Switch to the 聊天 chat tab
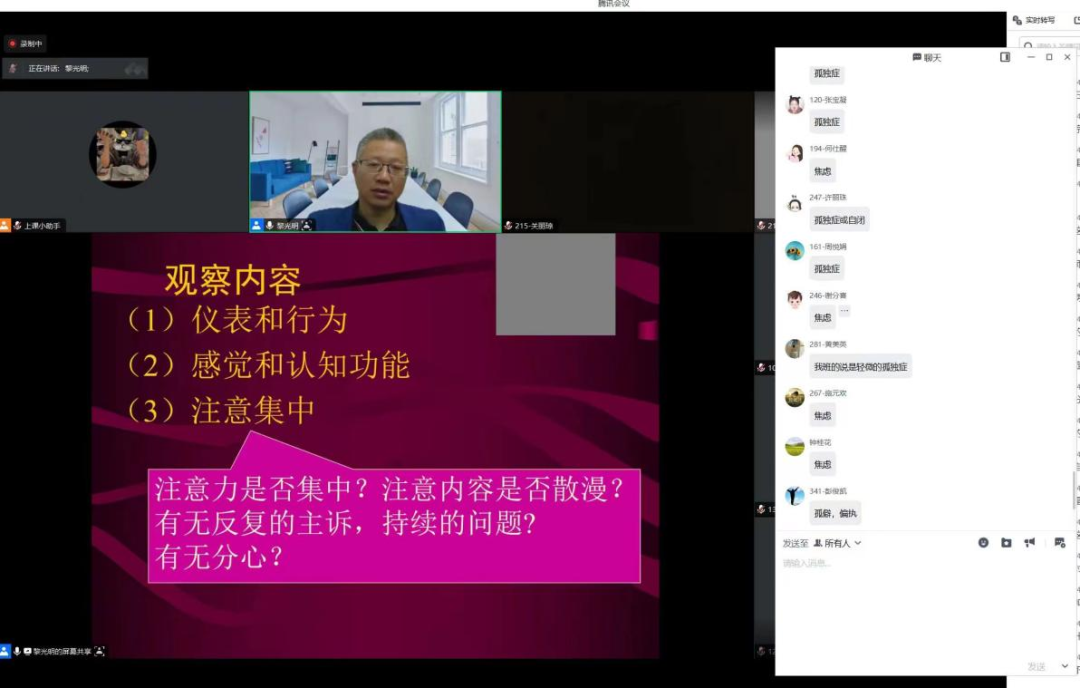The width and height of the screenshot is (1080, 688). (x=928, y=57)
